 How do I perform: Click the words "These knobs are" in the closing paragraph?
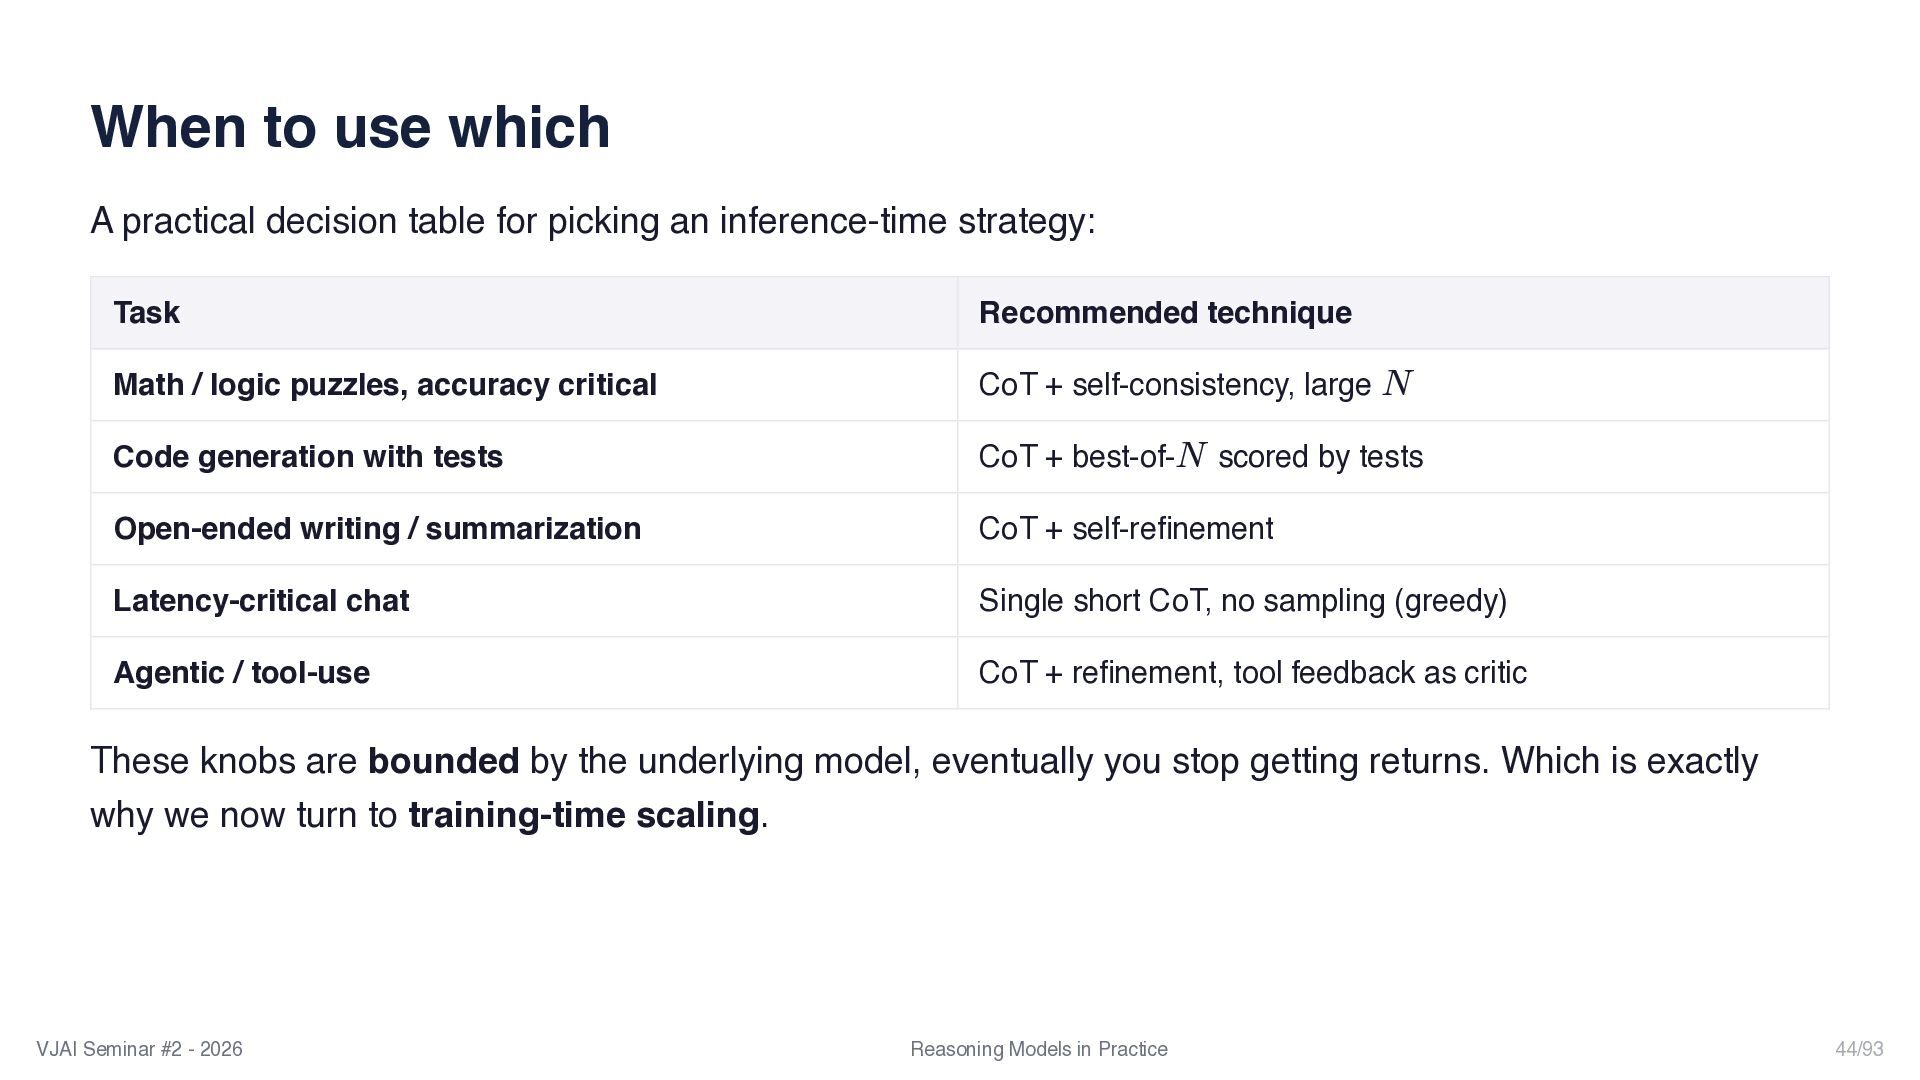coord(223,761)
